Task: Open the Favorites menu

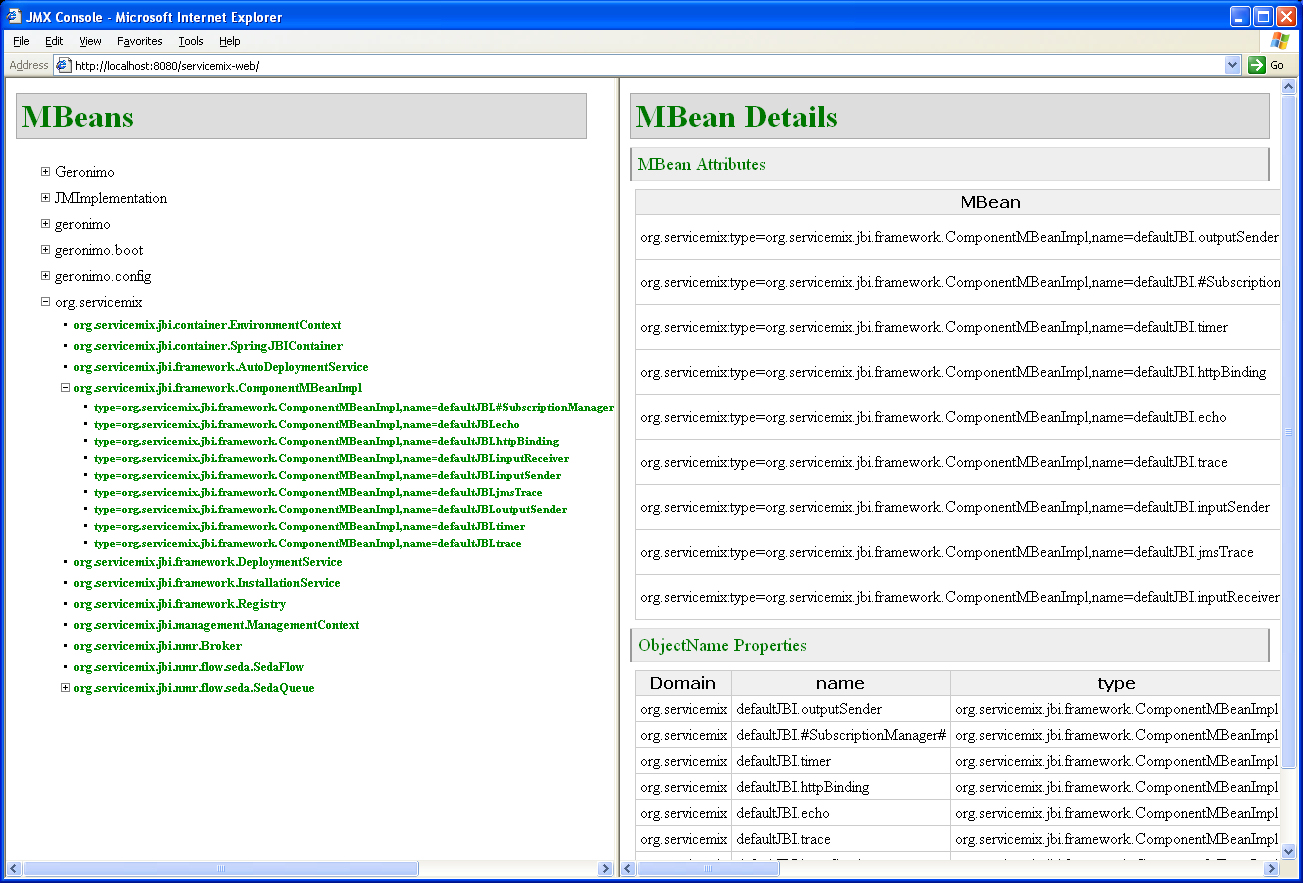Action: pyautogui.click(x=140, y=41)
